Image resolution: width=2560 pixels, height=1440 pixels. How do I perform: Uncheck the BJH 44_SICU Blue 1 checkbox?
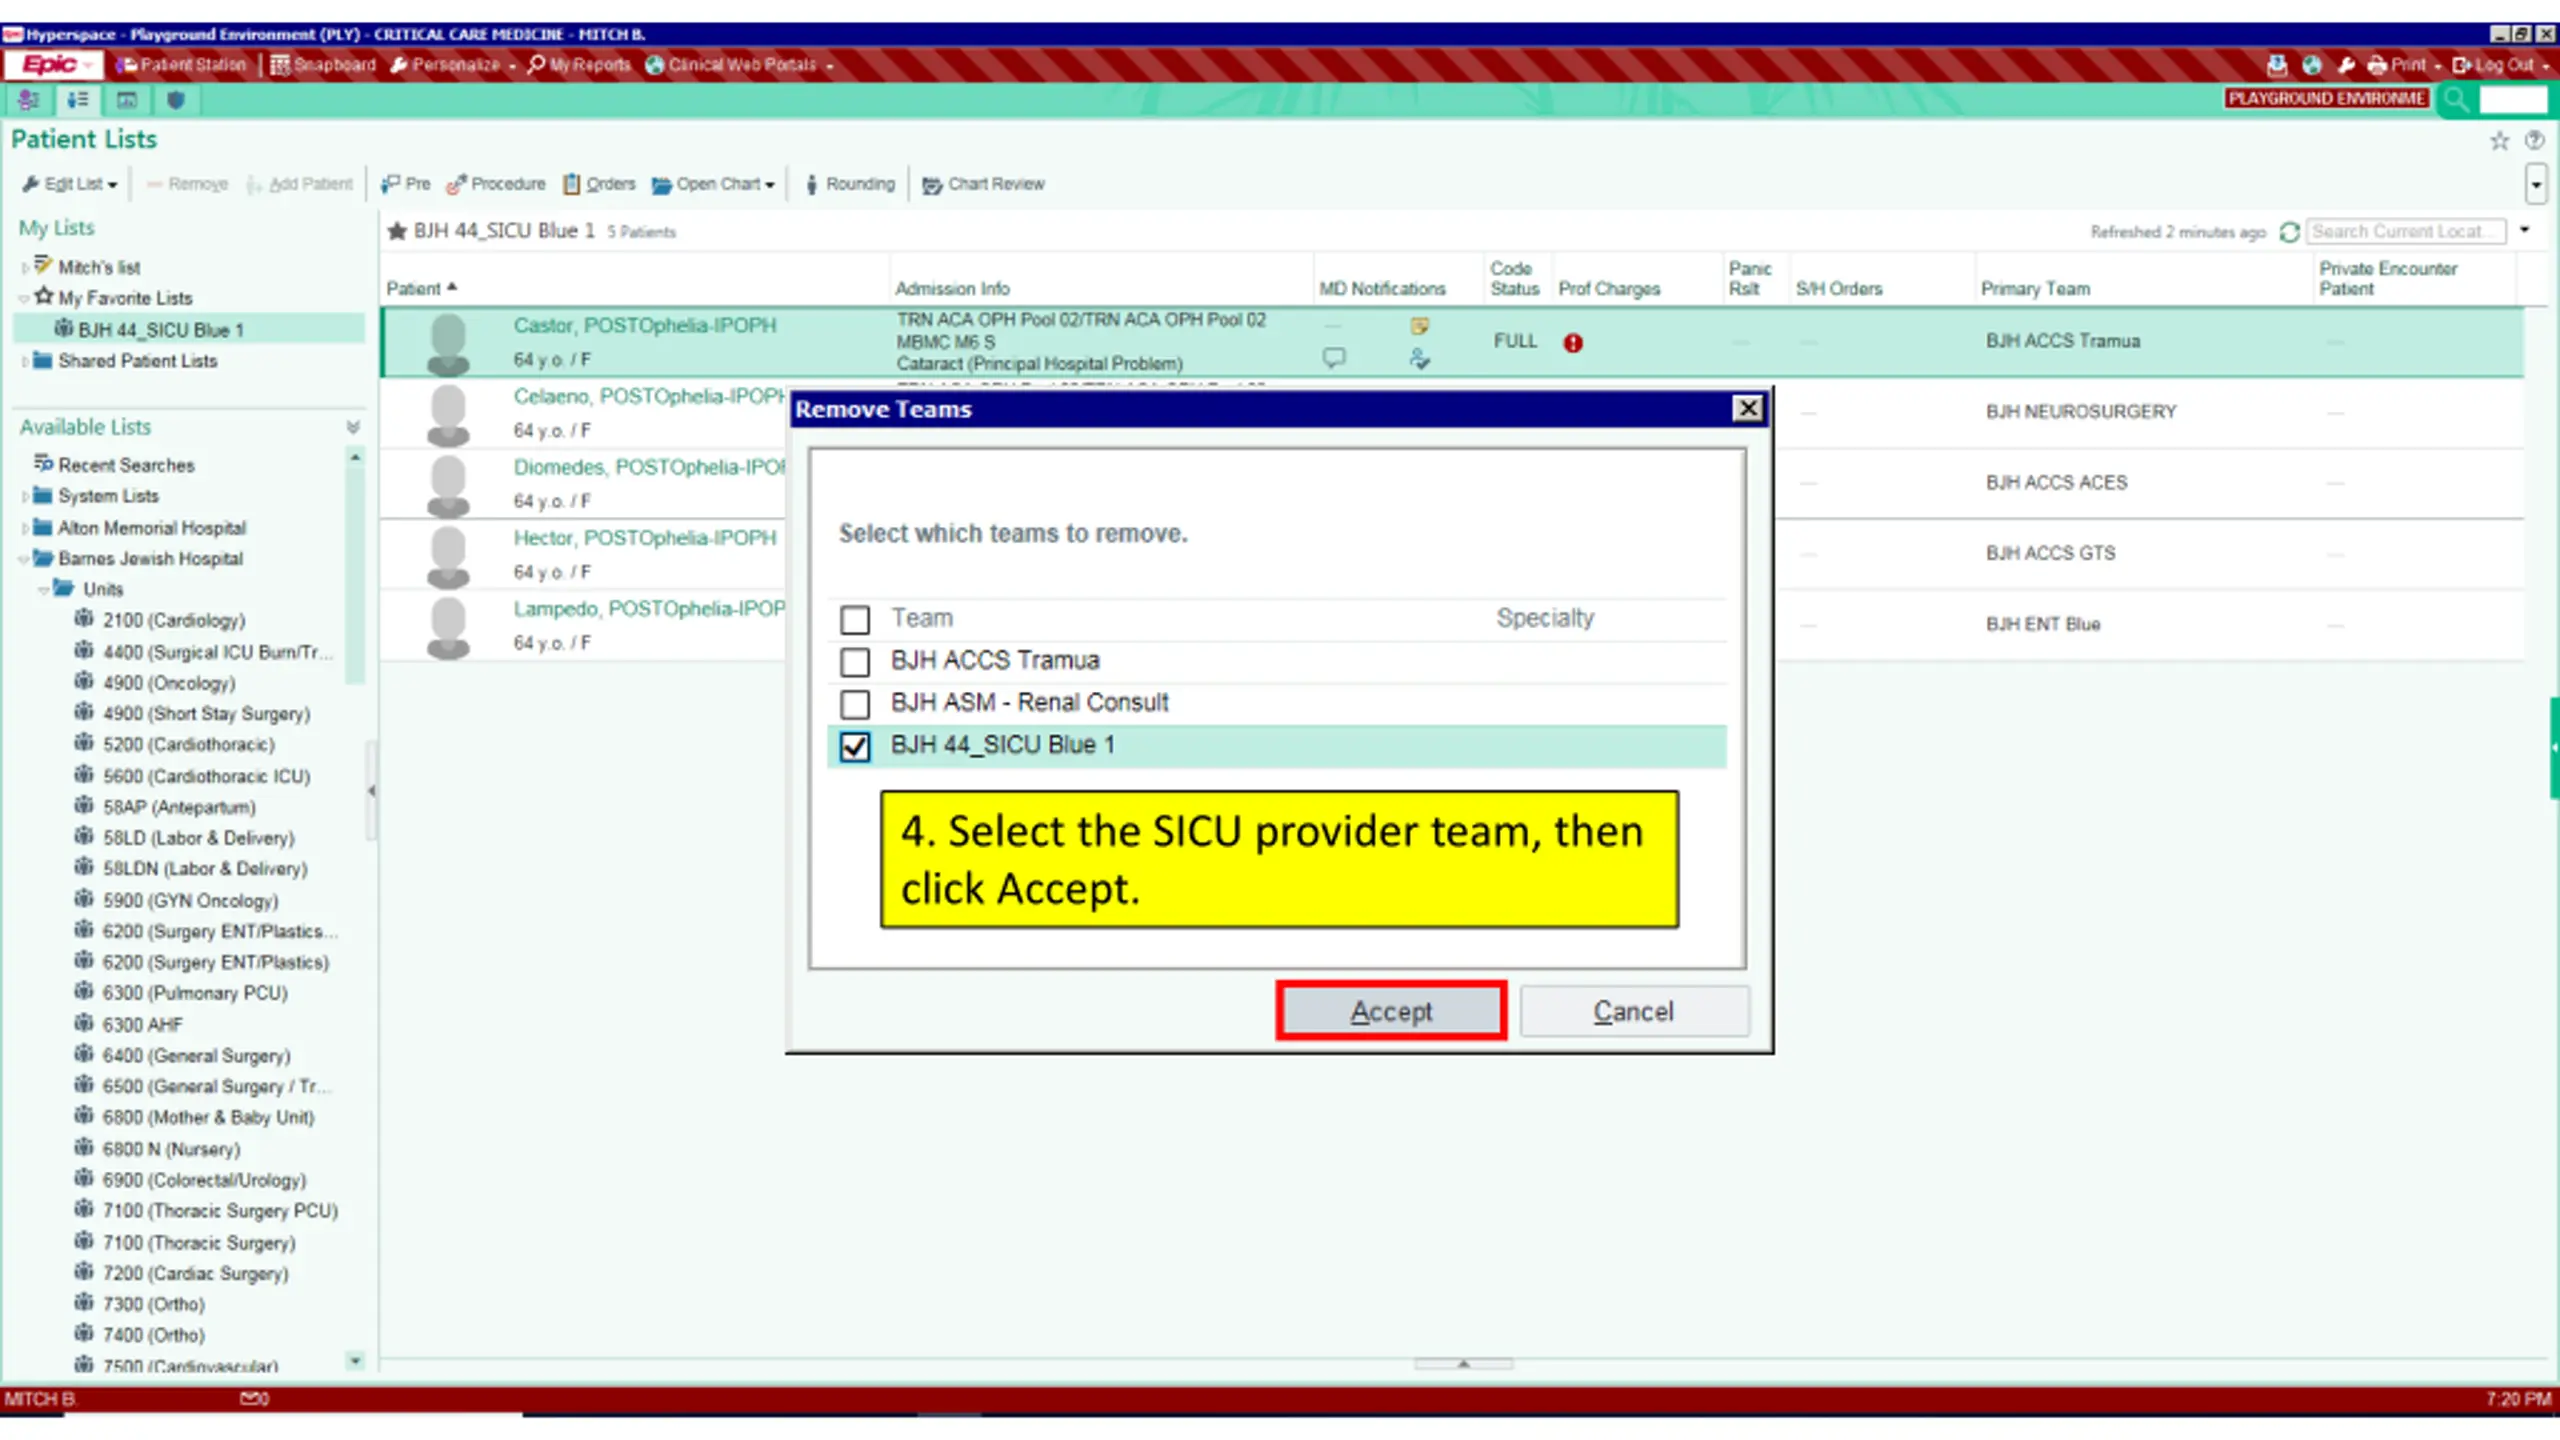point(855,746)
